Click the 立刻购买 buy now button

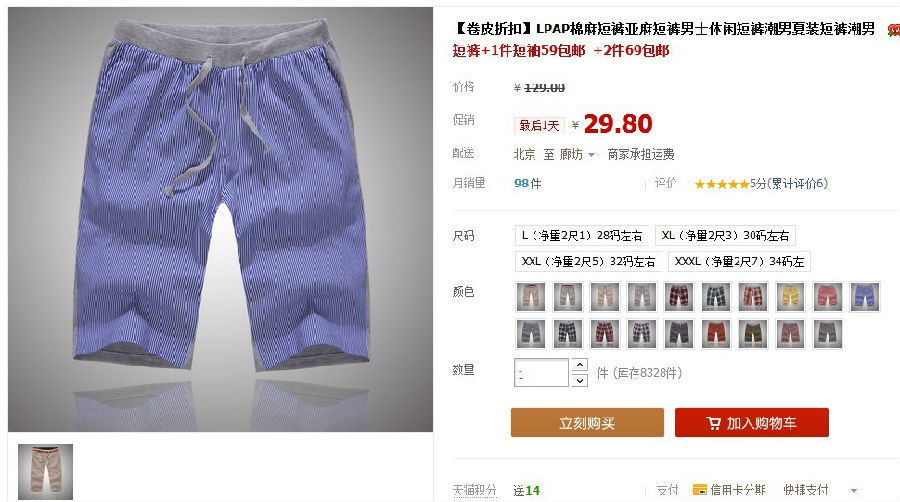587,423
